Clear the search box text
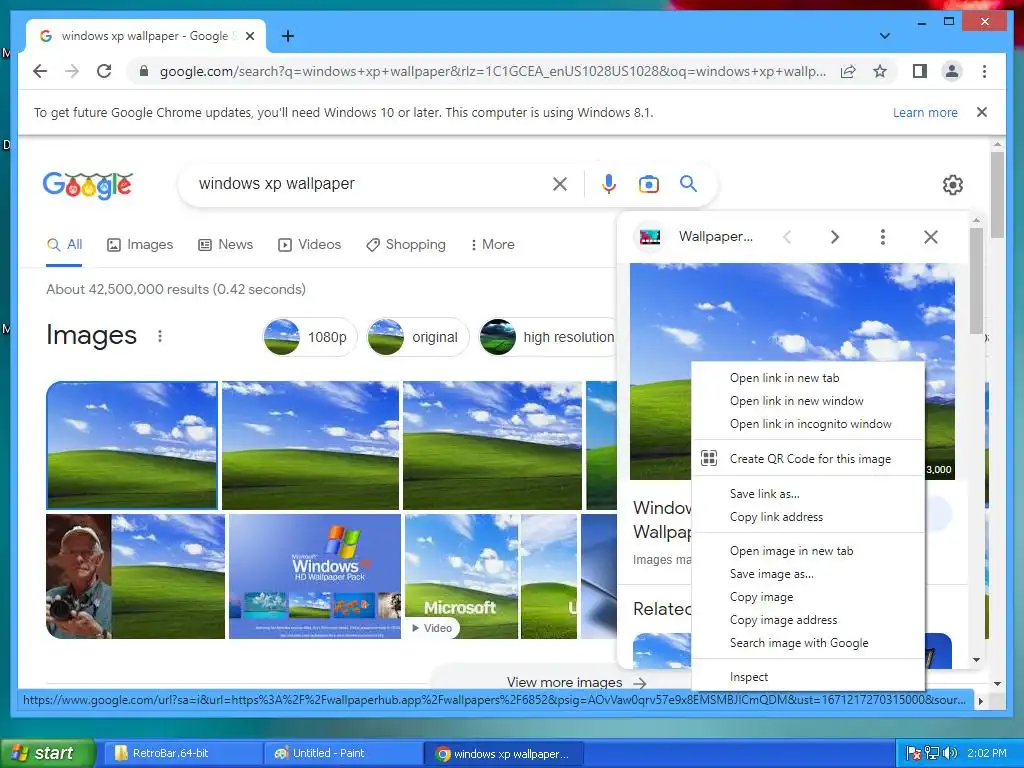 point(560,184)
